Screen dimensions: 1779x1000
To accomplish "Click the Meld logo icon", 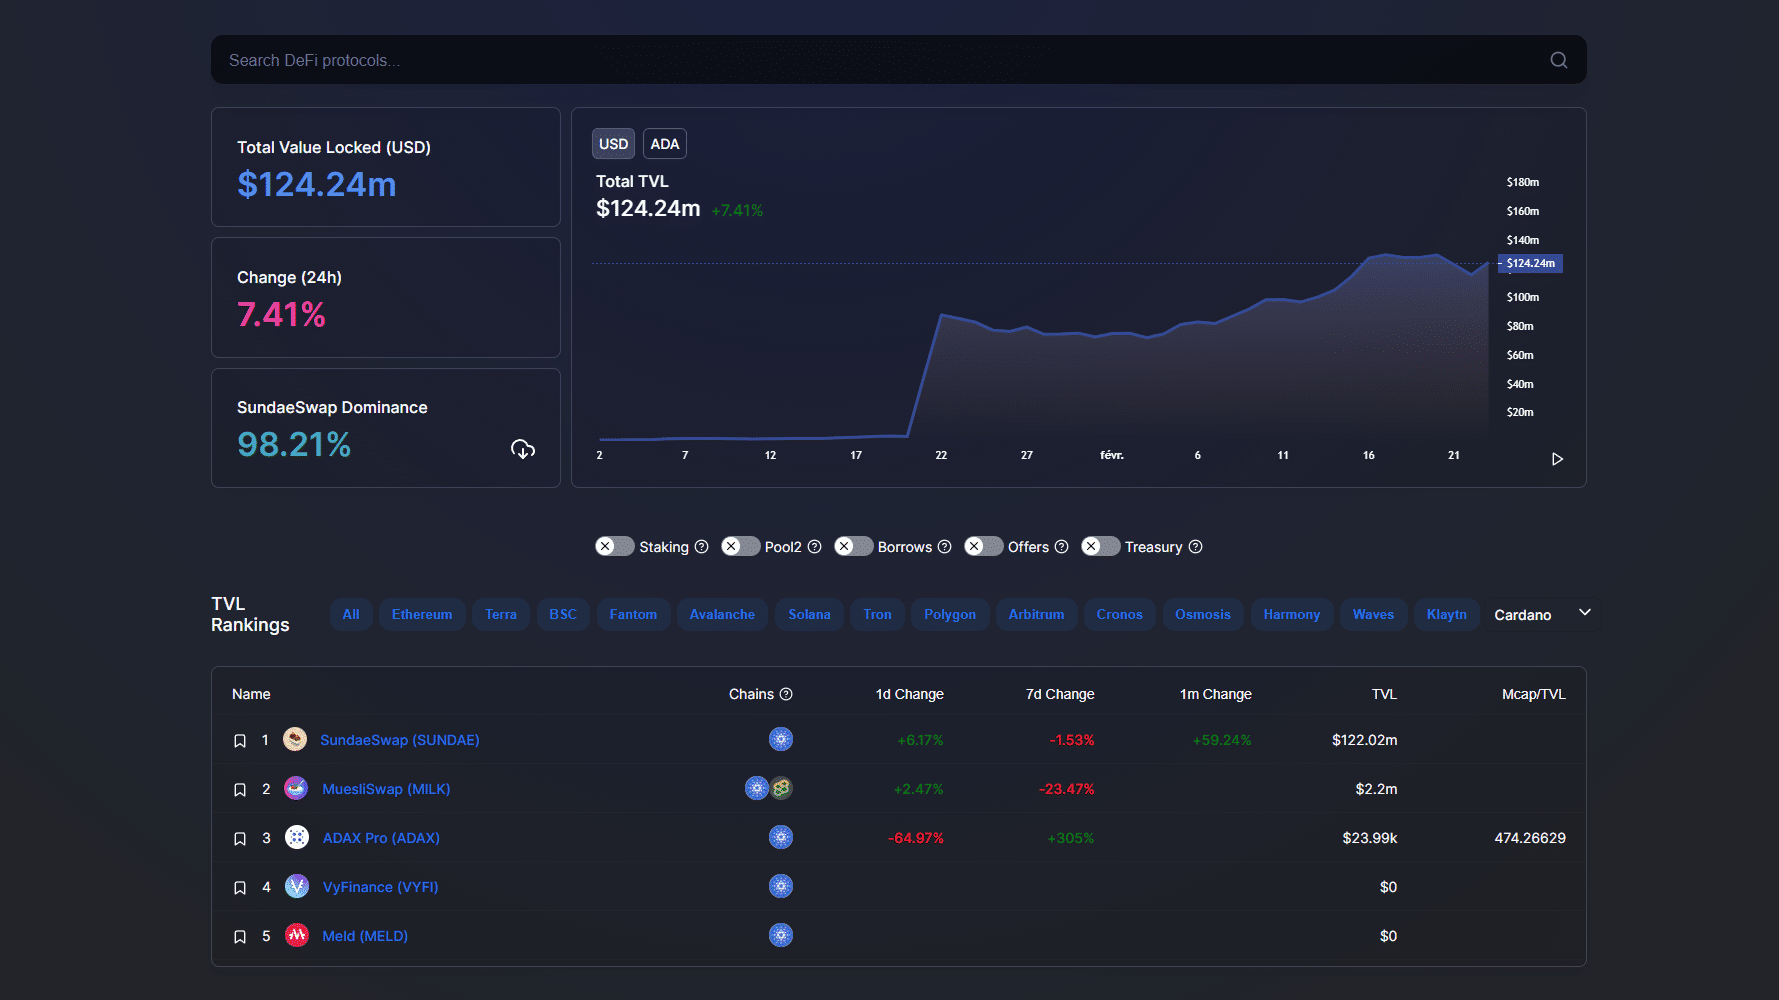I will (x=297, y=935).
